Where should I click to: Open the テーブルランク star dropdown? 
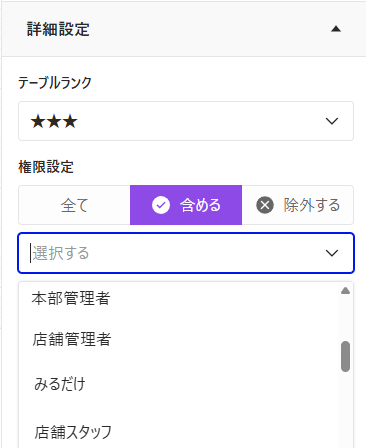(186, 121)
